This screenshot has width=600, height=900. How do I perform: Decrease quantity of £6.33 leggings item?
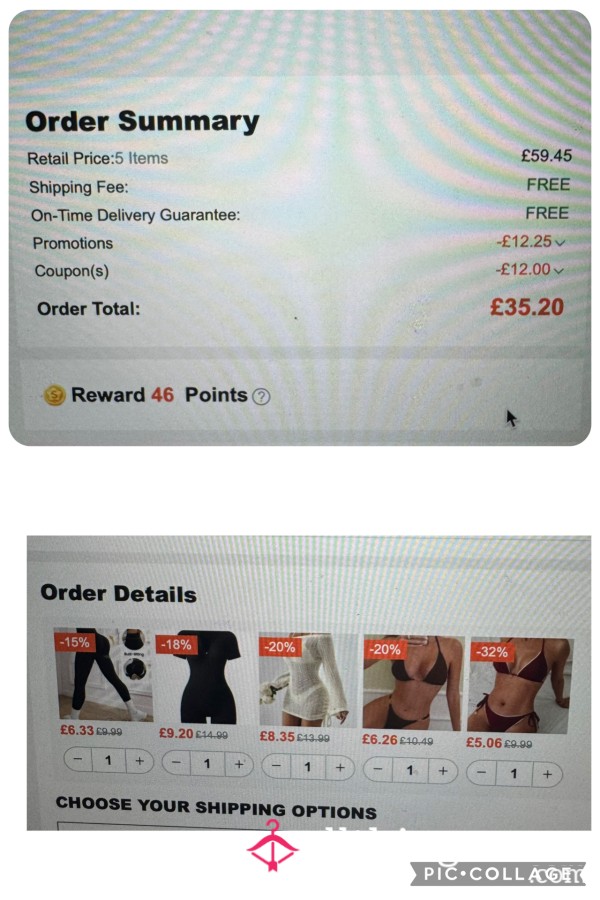[78, 759]
